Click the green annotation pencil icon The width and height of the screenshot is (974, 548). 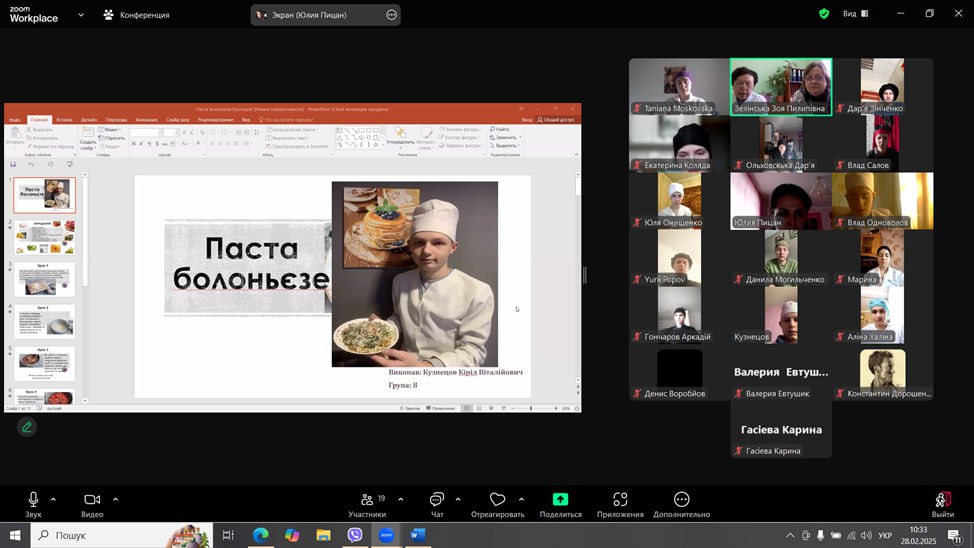click(27, 427)
